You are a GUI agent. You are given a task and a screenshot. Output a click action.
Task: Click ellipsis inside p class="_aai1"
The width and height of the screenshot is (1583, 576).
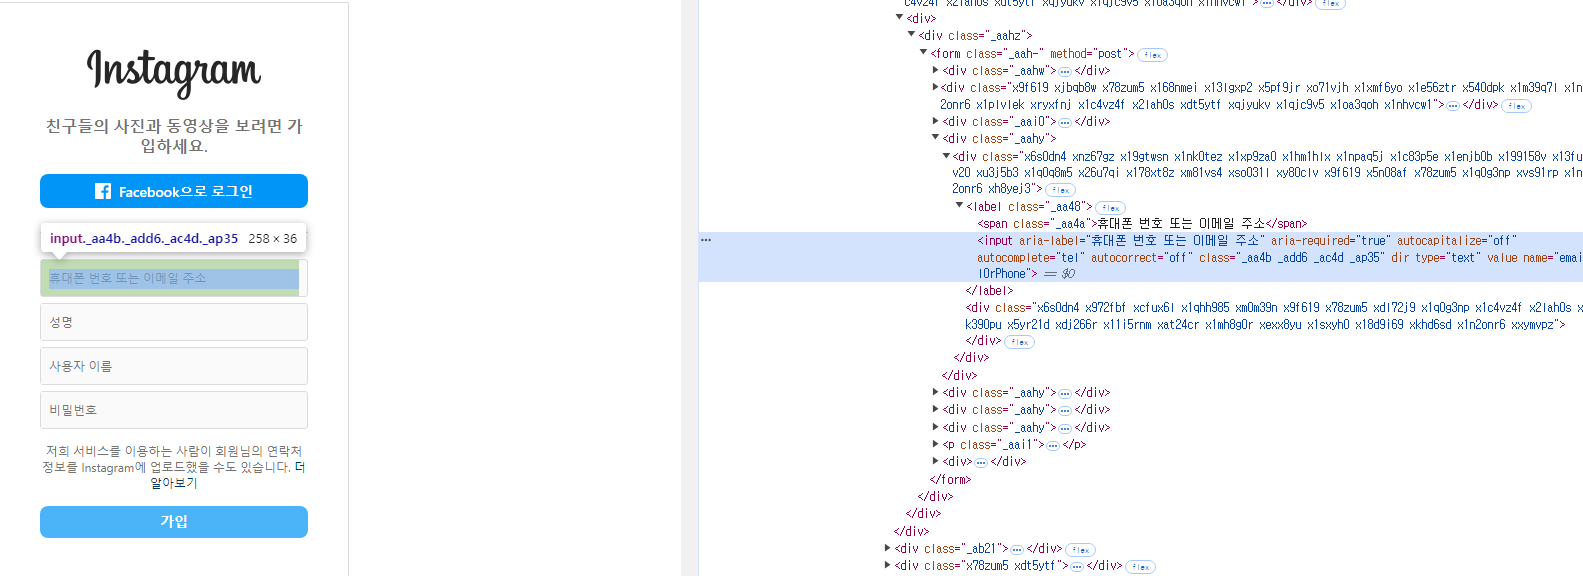point(1053,445)
